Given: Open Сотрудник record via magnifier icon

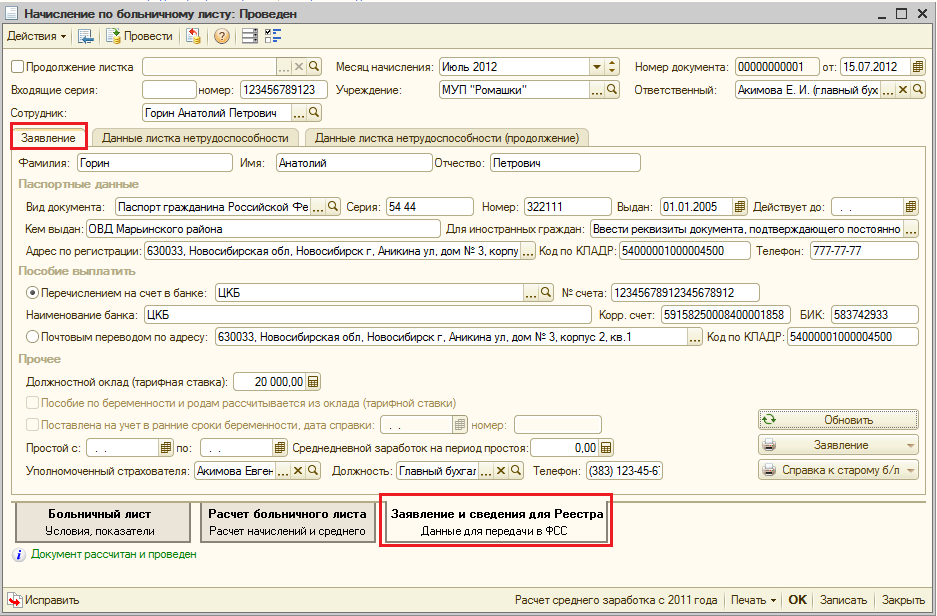Looking at the screenshot, I should [314, 113].
